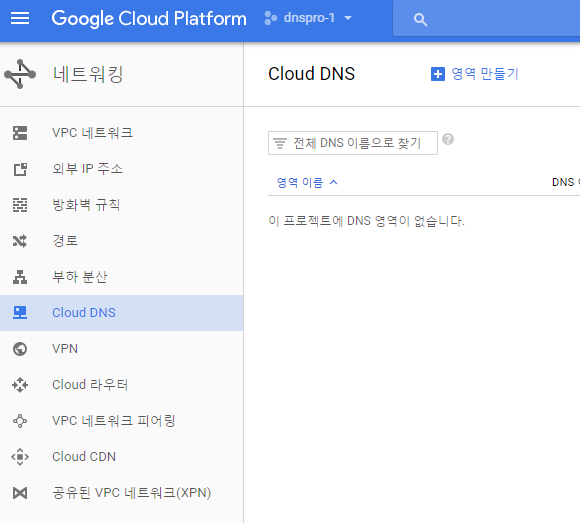This screenshot has width=580, height=523.
Task: Open Cloud CDN menu item
Action: pos(121,457)
